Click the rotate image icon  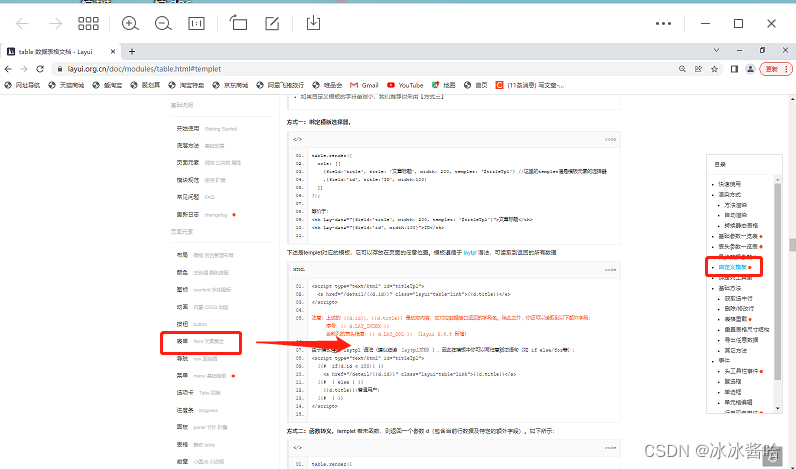click(238, 23)
